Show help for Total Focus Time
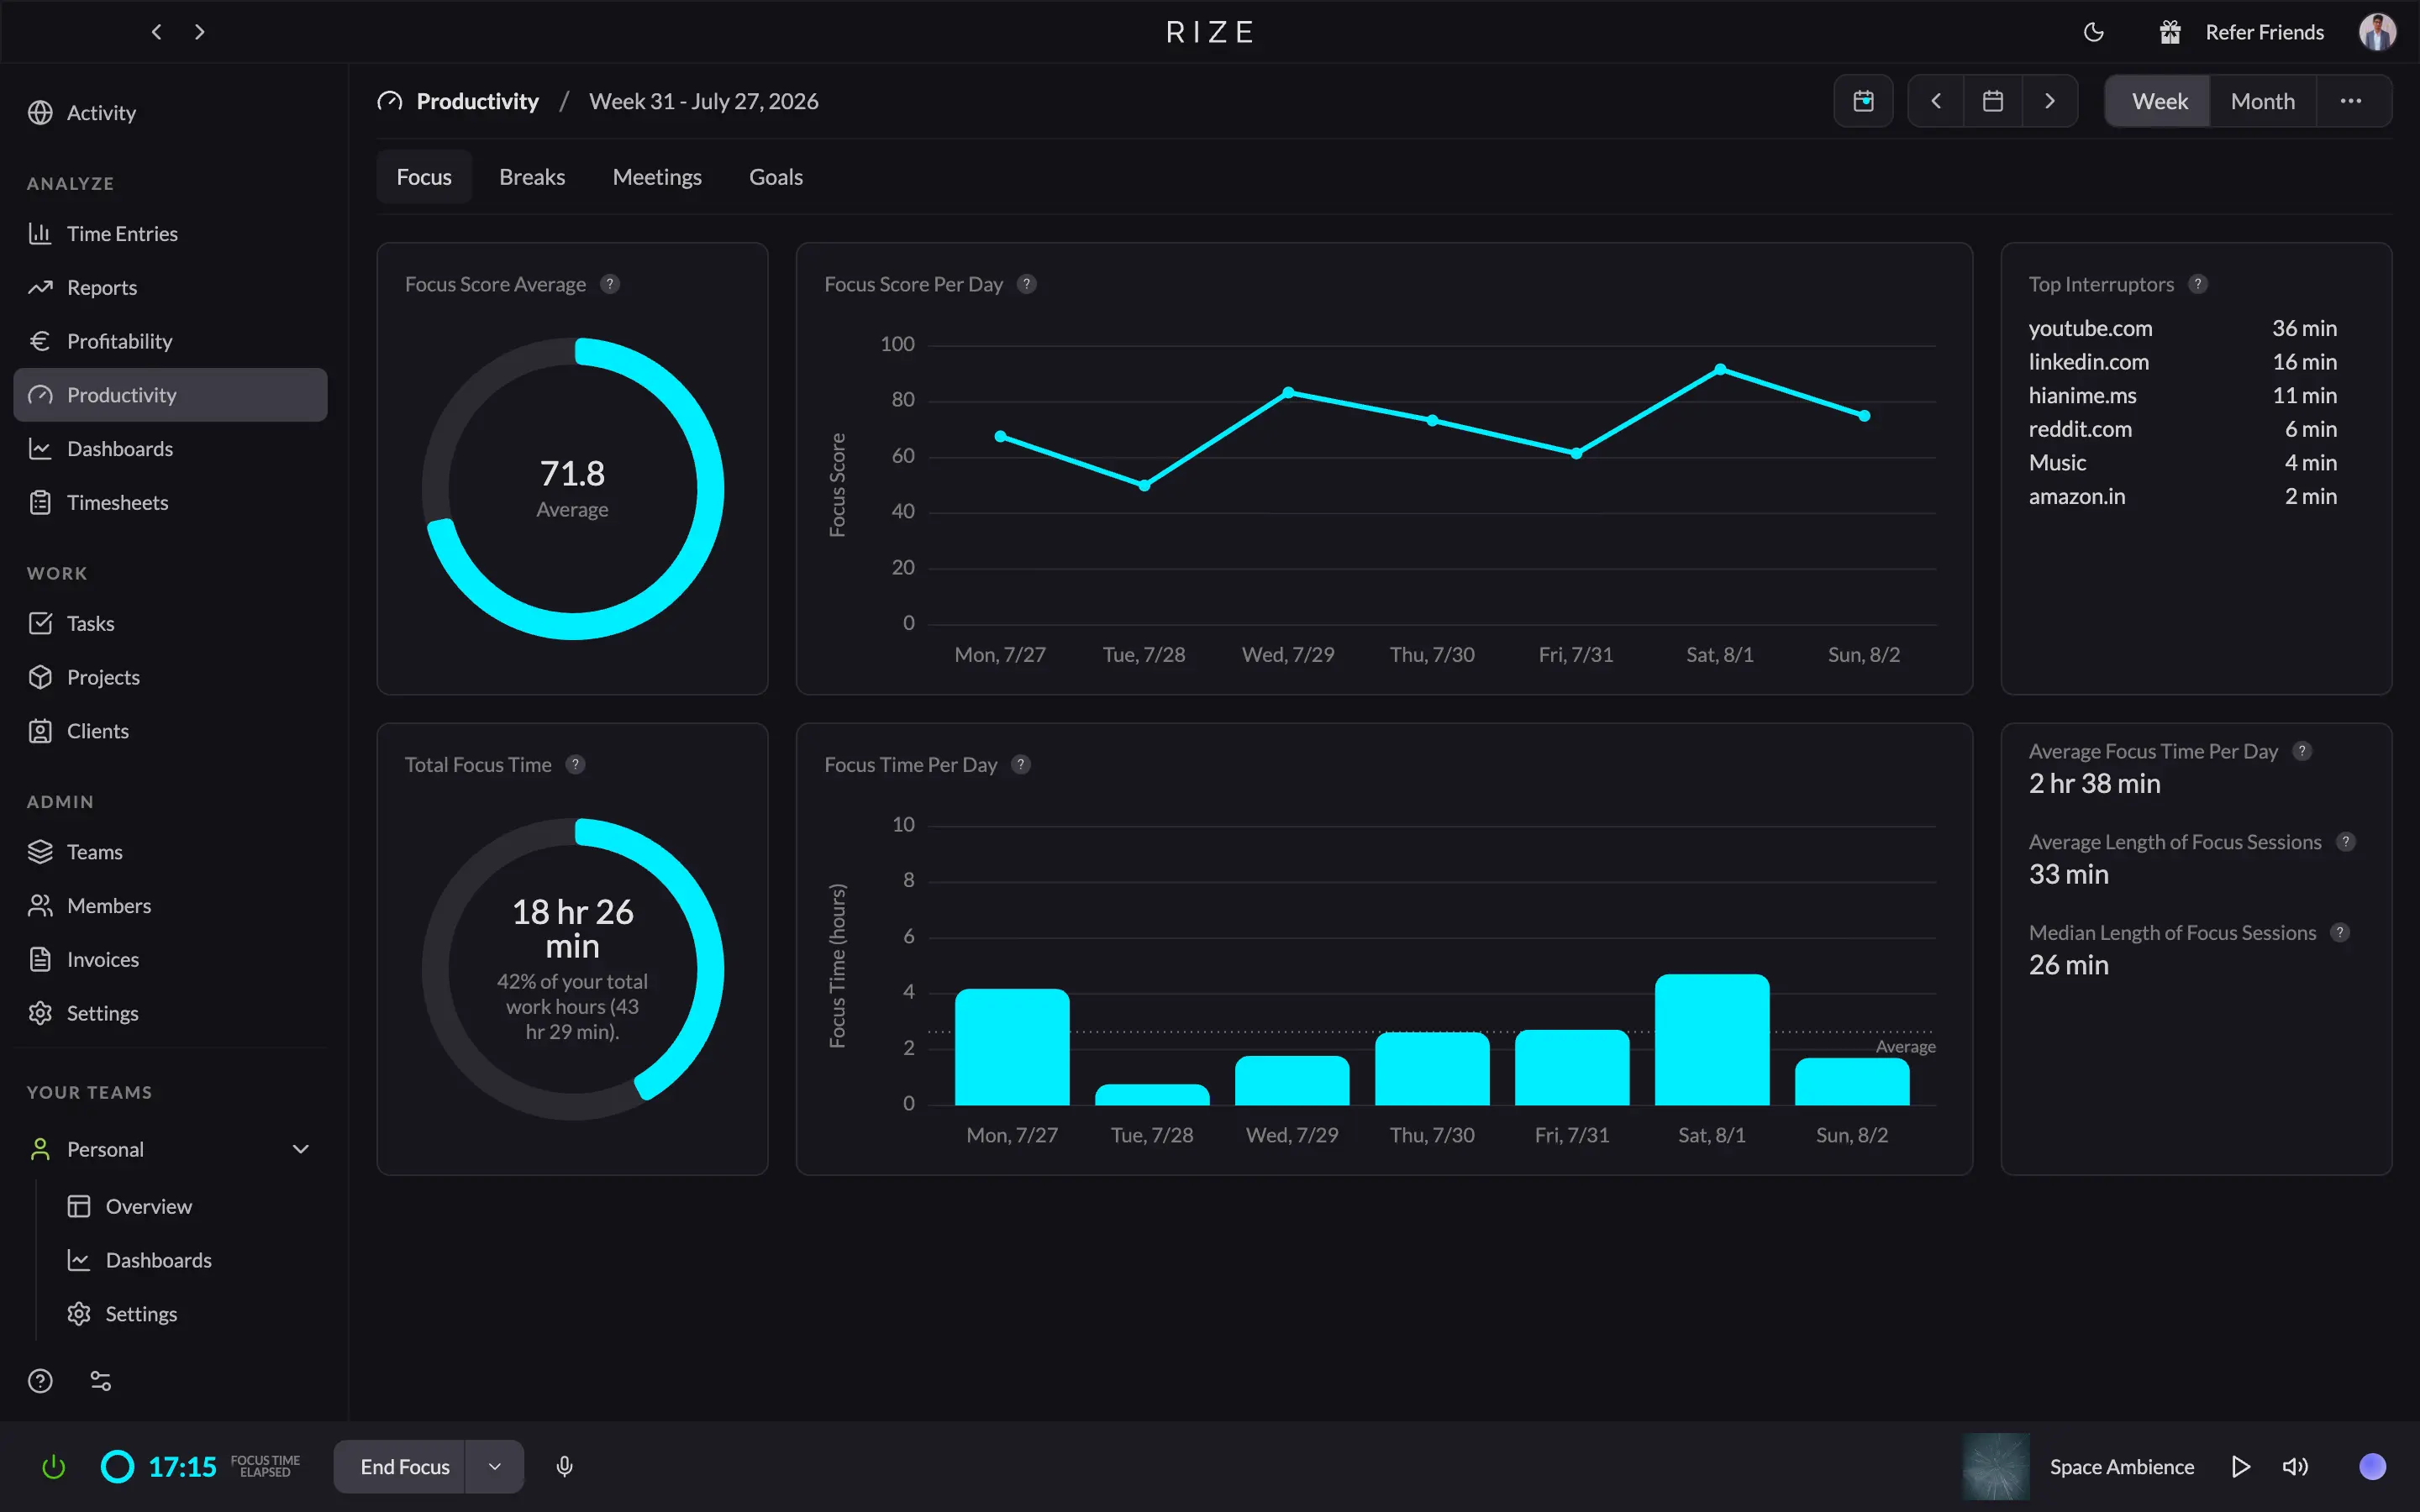This screenshot has height=1512, width=2420. coord(575,765)
